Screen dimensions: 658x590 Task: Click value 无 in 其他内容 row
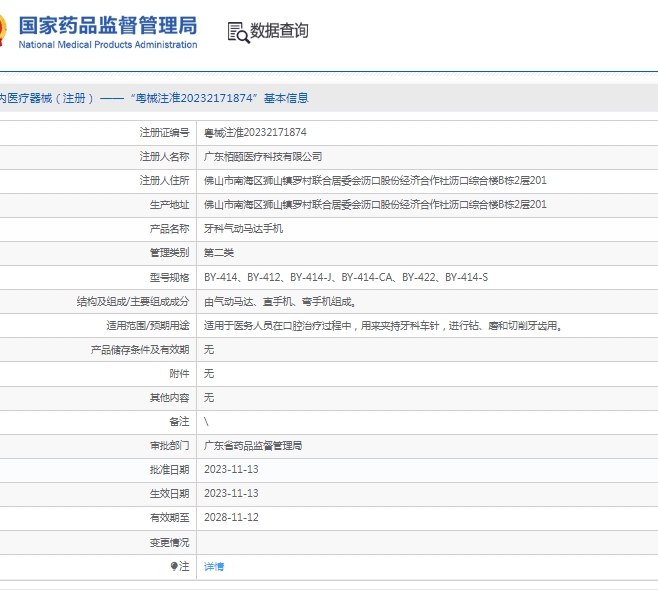click(x=209, y=397)
